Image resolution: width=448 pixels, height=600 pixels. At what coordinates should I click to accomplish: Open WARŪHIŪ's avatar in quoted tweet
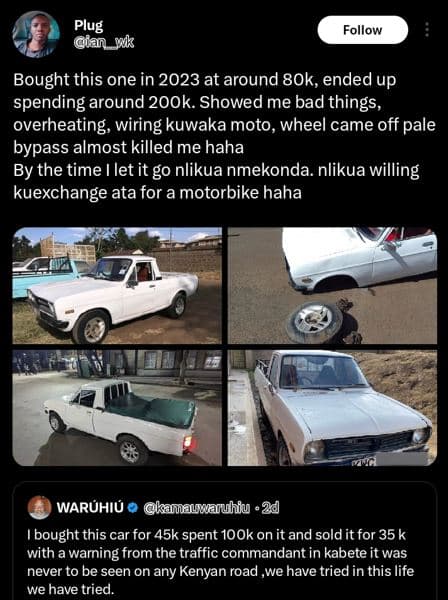[39, 508]
